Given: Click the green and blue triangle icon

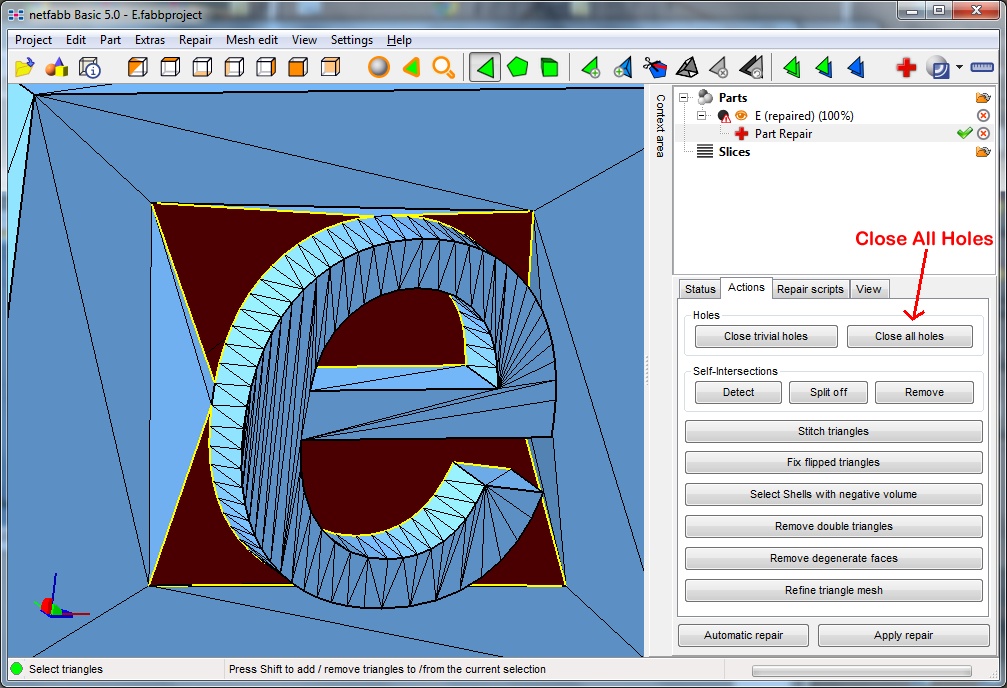Looking at the screenshot, I should pyautogui.click(x=824, y=67).
